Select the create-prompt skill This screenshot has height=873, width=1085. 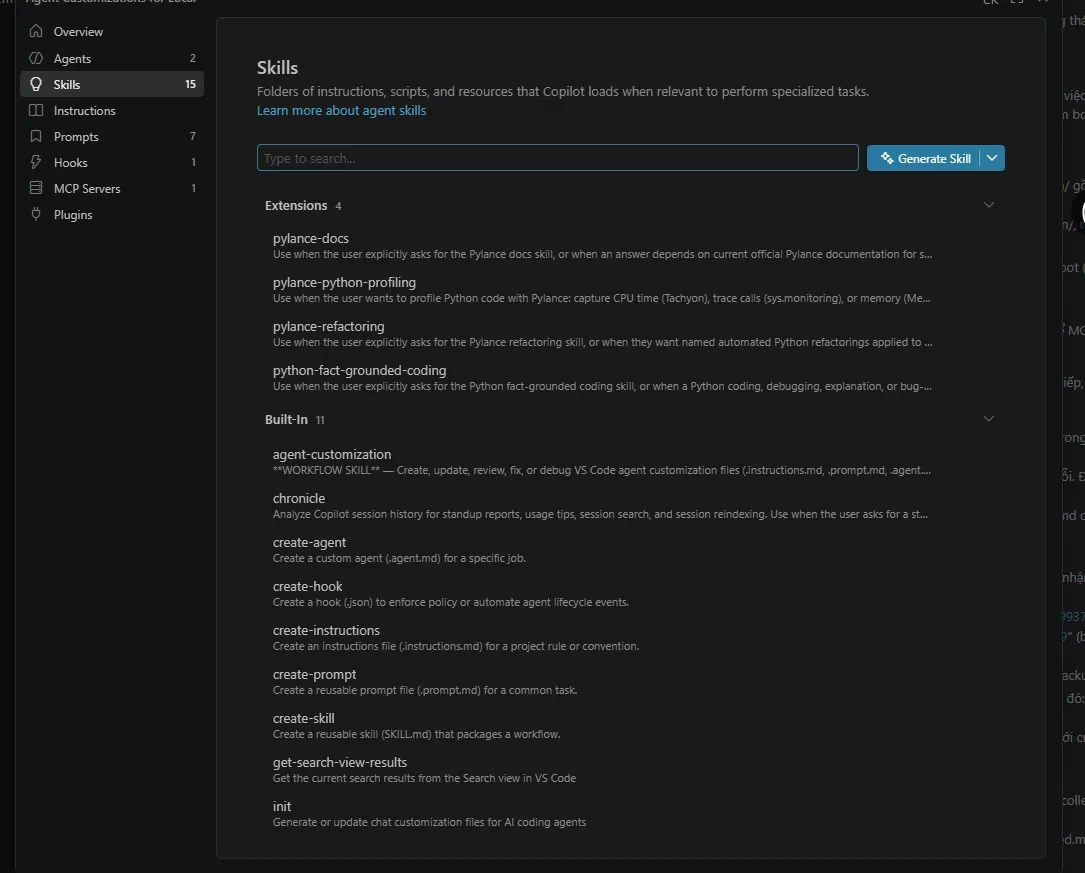[630, 681]
